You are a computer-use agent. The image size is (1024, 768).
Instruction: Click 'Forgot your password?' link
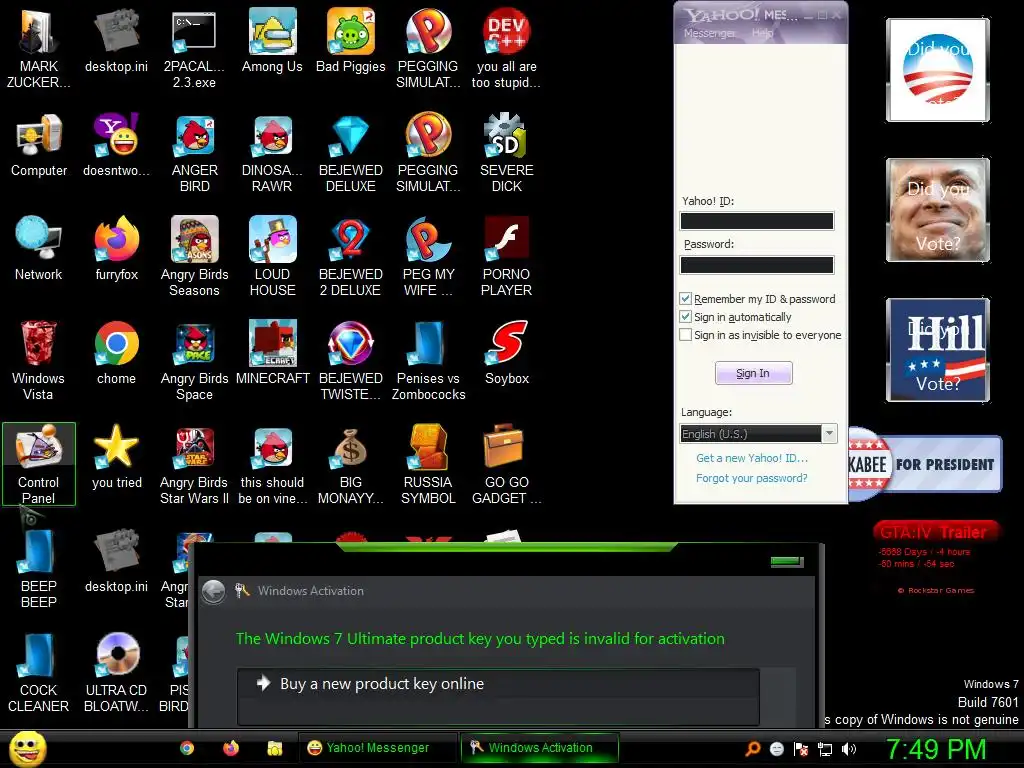click(x=752, y=478)
